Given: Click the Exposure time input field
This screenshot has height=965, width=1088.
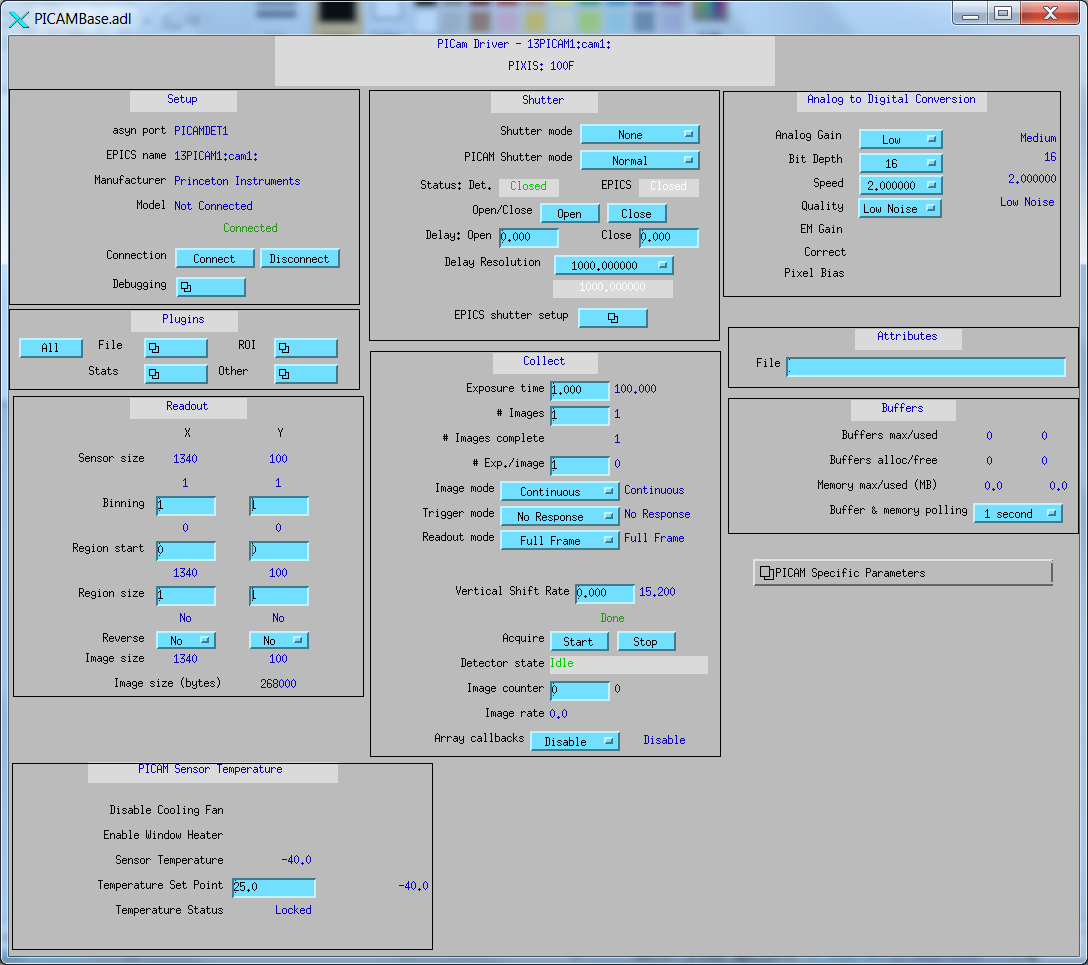Looking at the screenshot, I should (x=580, y=390).
